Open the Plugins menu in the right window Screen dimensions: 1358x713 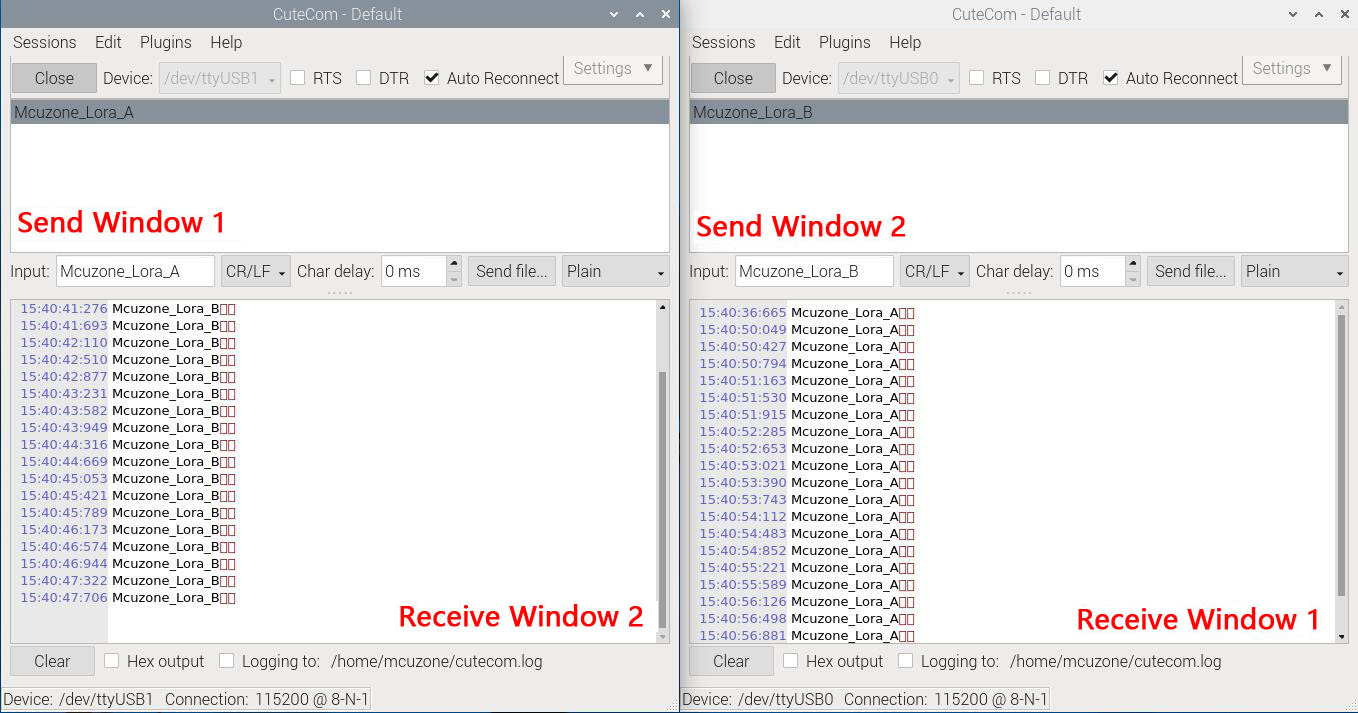[844, 42]
